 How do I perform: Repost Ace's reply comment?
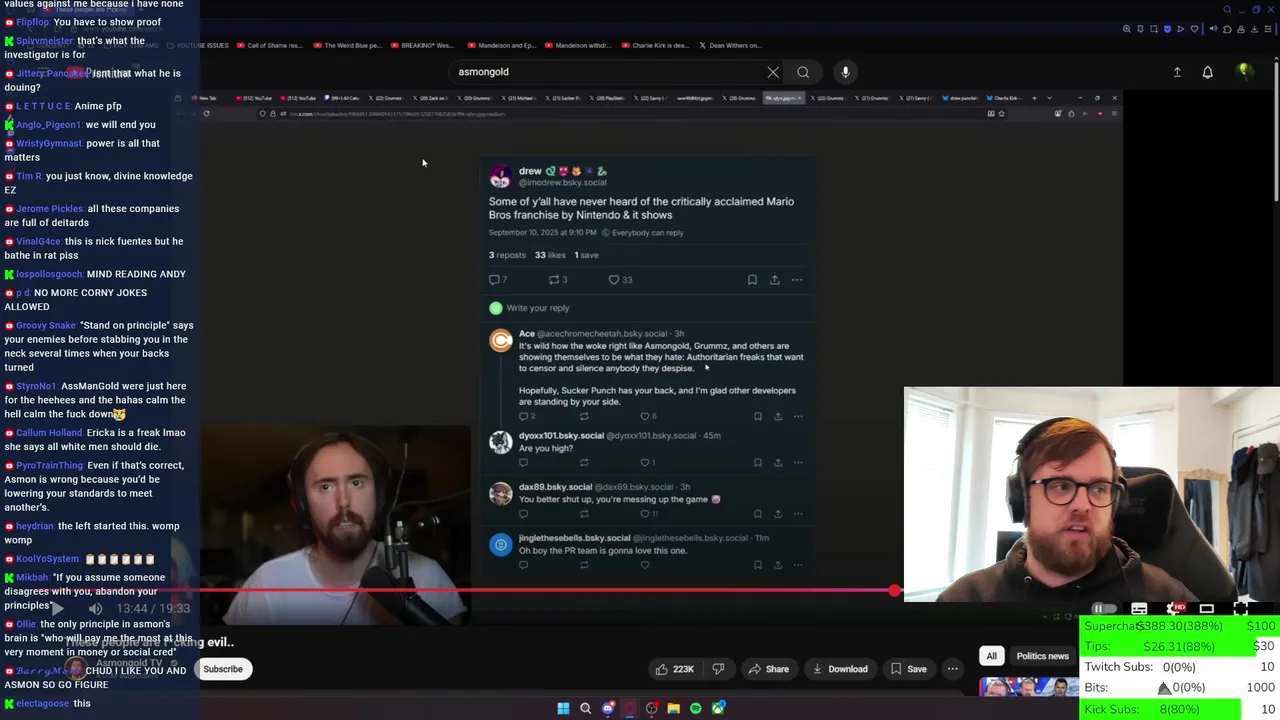(584, 416)
